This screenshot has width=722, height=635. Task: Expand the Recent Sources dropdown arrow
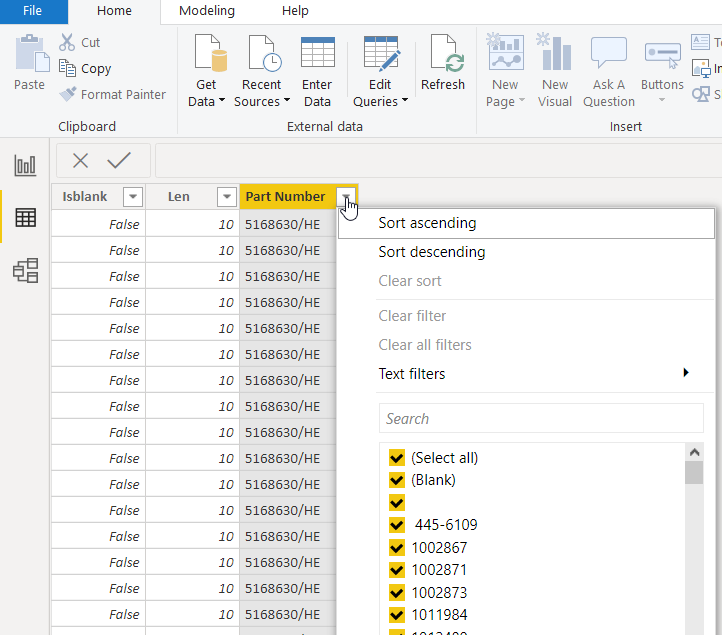286,100
